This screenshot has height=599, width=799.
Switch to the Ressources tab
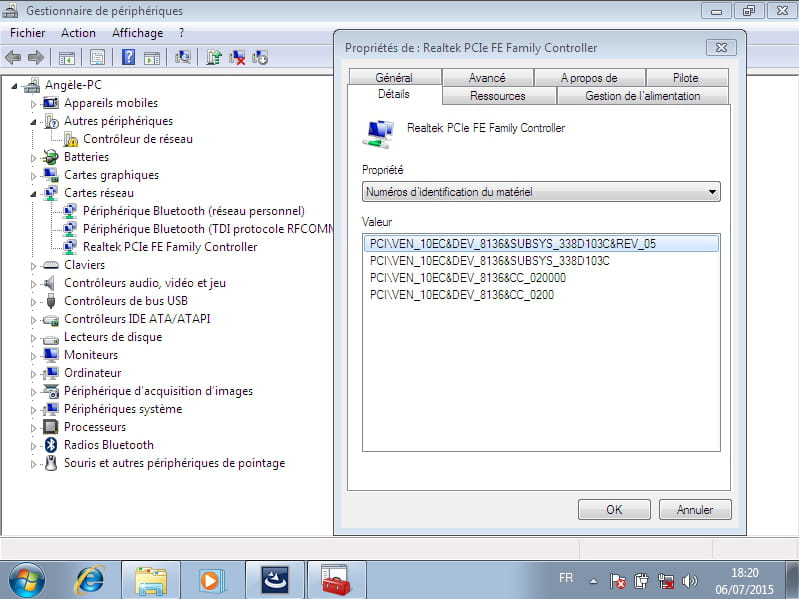[x=498, y=96]
